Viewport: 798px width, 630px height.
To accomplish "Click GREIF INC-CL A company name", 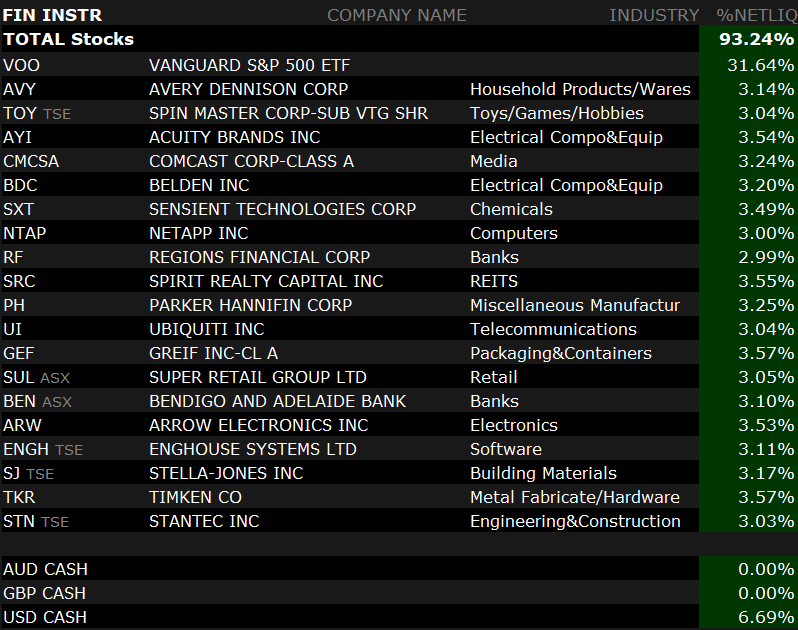I will 213,353.
